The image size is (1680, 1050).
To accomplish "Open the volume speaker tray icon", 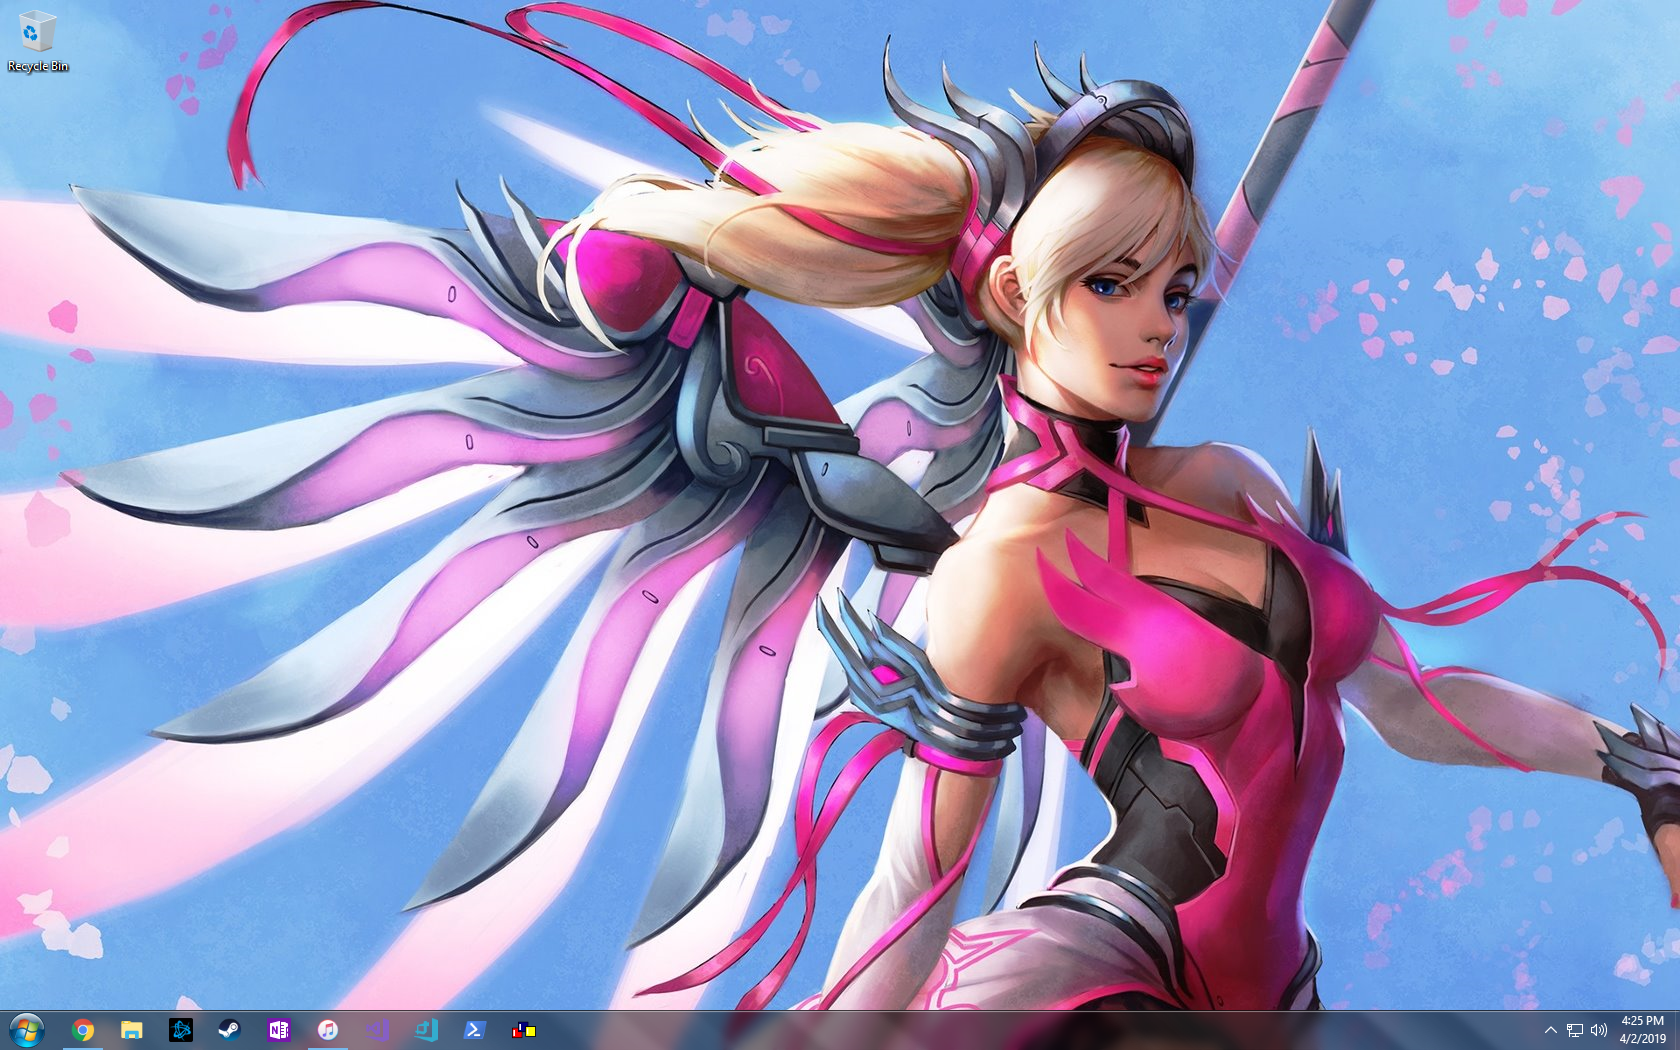I will click(x=1598, y=1030).
